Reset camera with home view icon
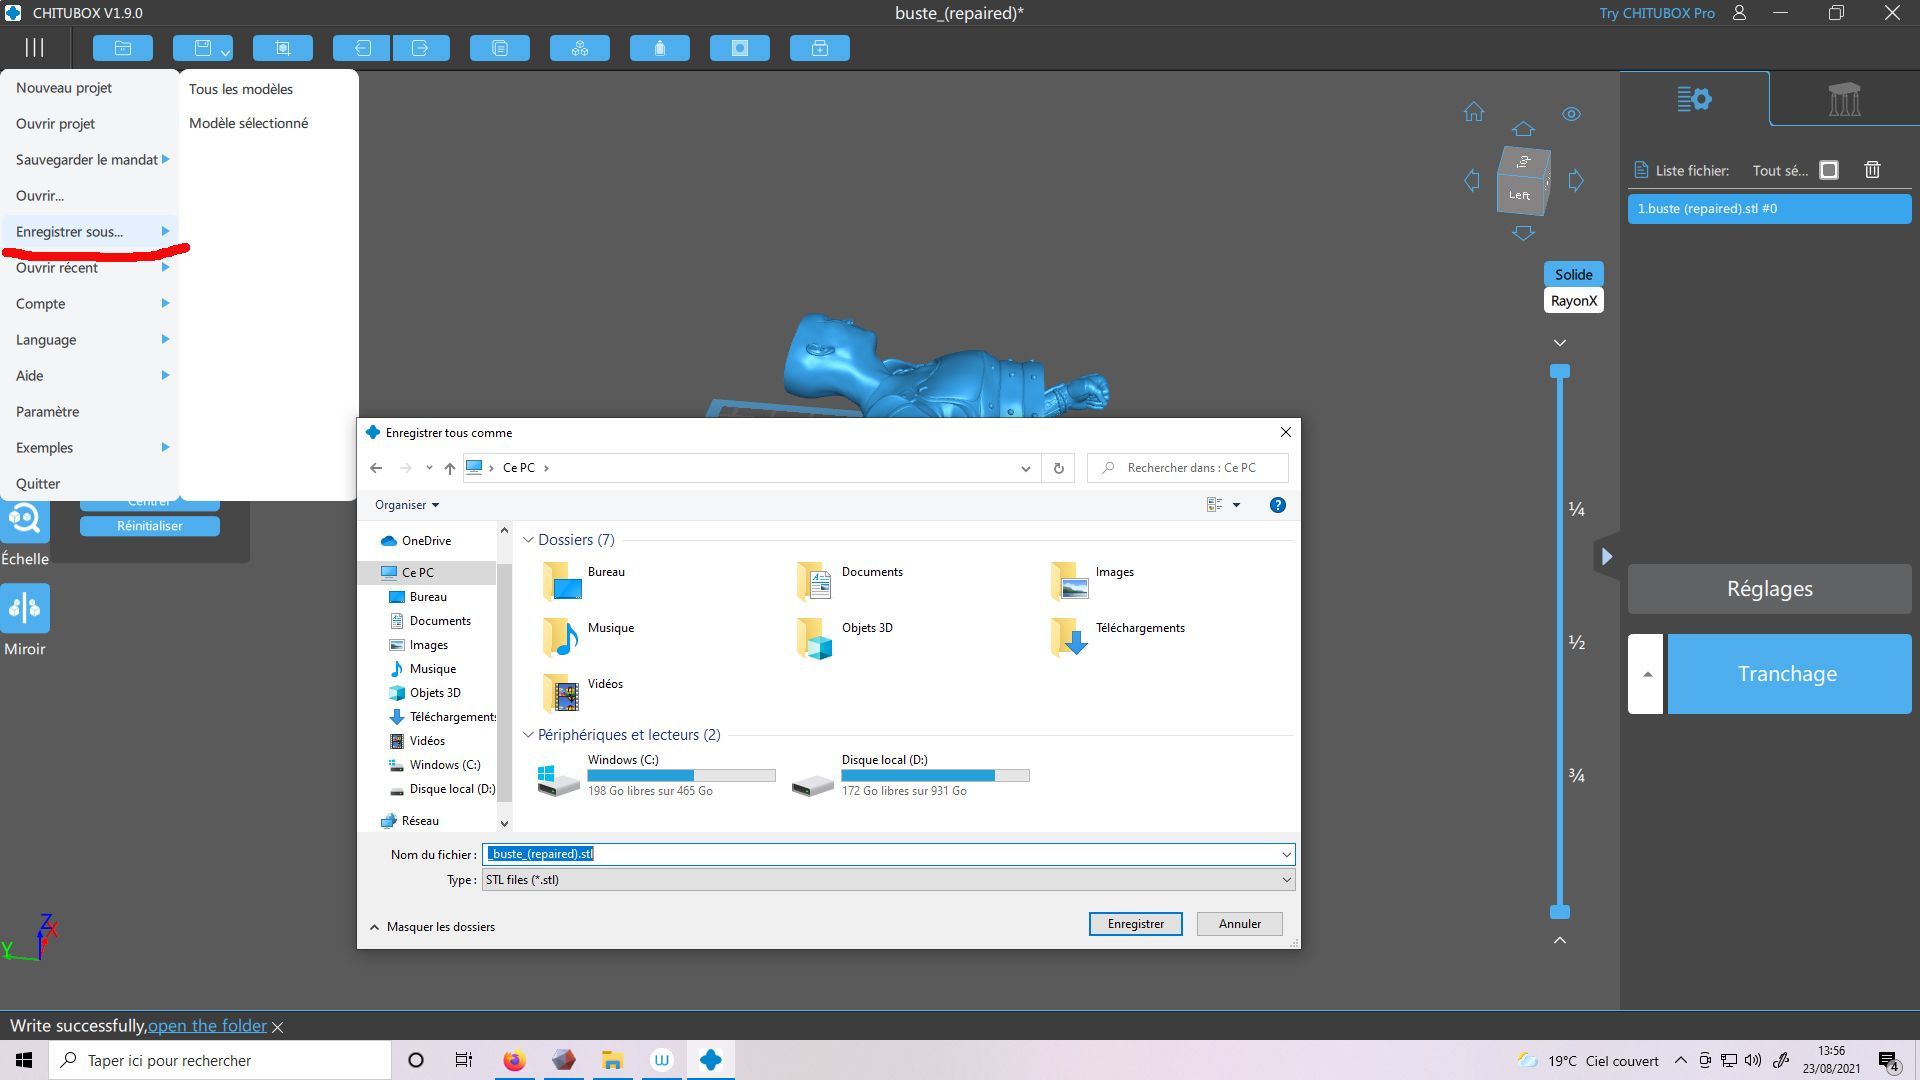 [x=1473, y=112]
